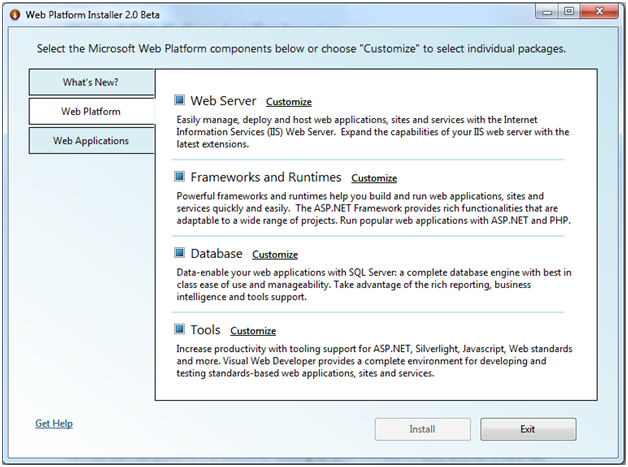
Task: Check the Frameworks and Runtimes checkbox
Action: 179,176
